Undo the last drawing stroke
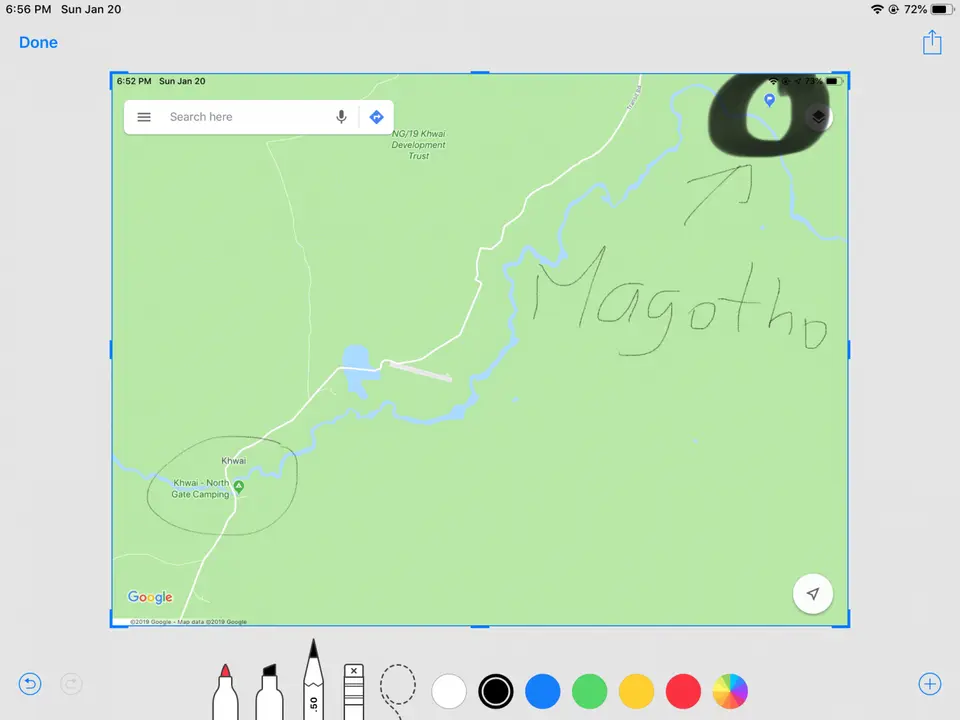Image resolution: width=960 pixels, height=720 pixels. pos(30,684)
